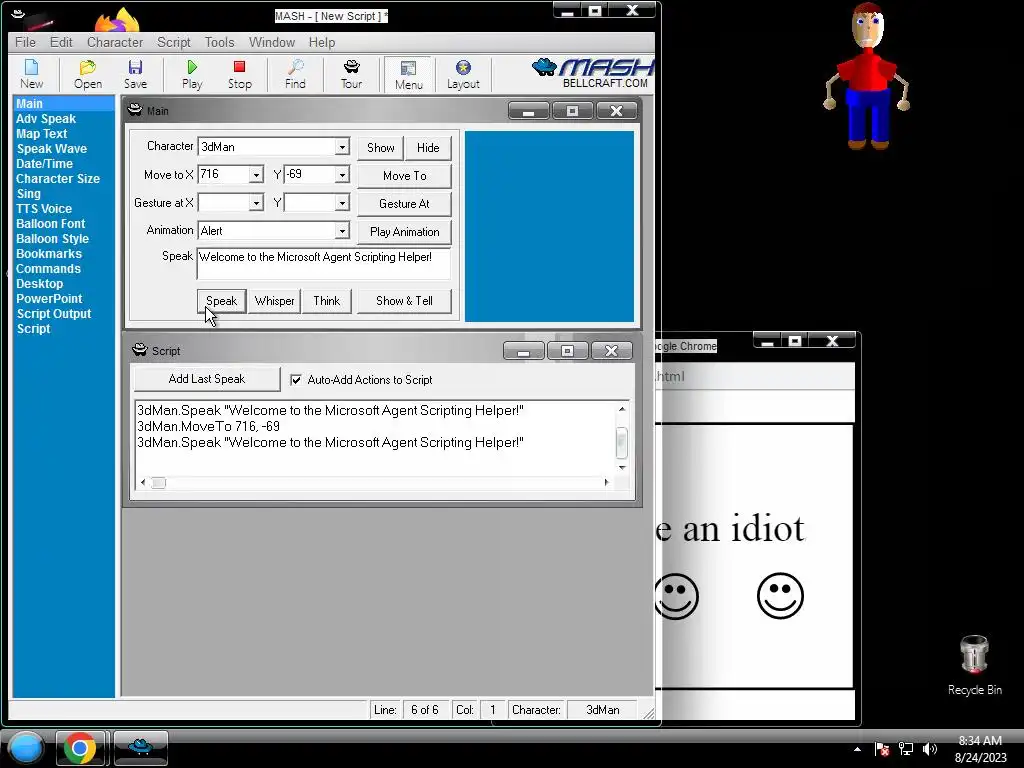The height and width of the screenshot is (768, 1024).
Task: Show hidden tray icons arrow
Action: [x=857, y=749]
